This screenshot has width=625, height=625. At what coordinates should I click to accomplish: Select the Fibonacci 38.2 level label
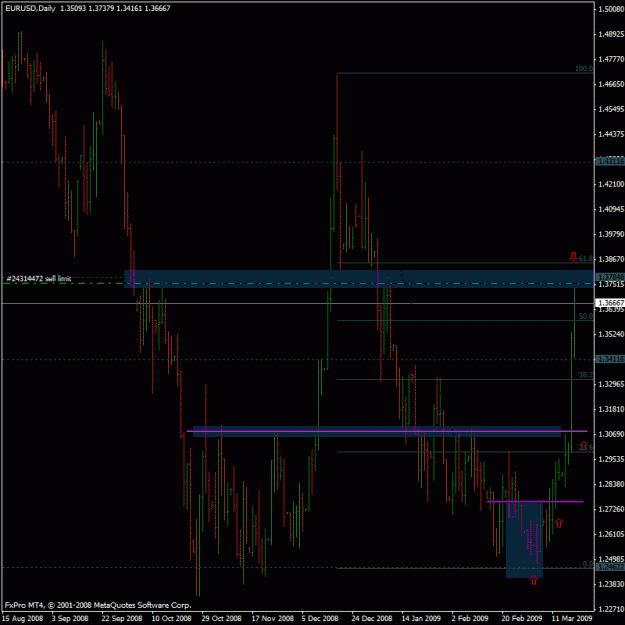(x=586, y=375)
